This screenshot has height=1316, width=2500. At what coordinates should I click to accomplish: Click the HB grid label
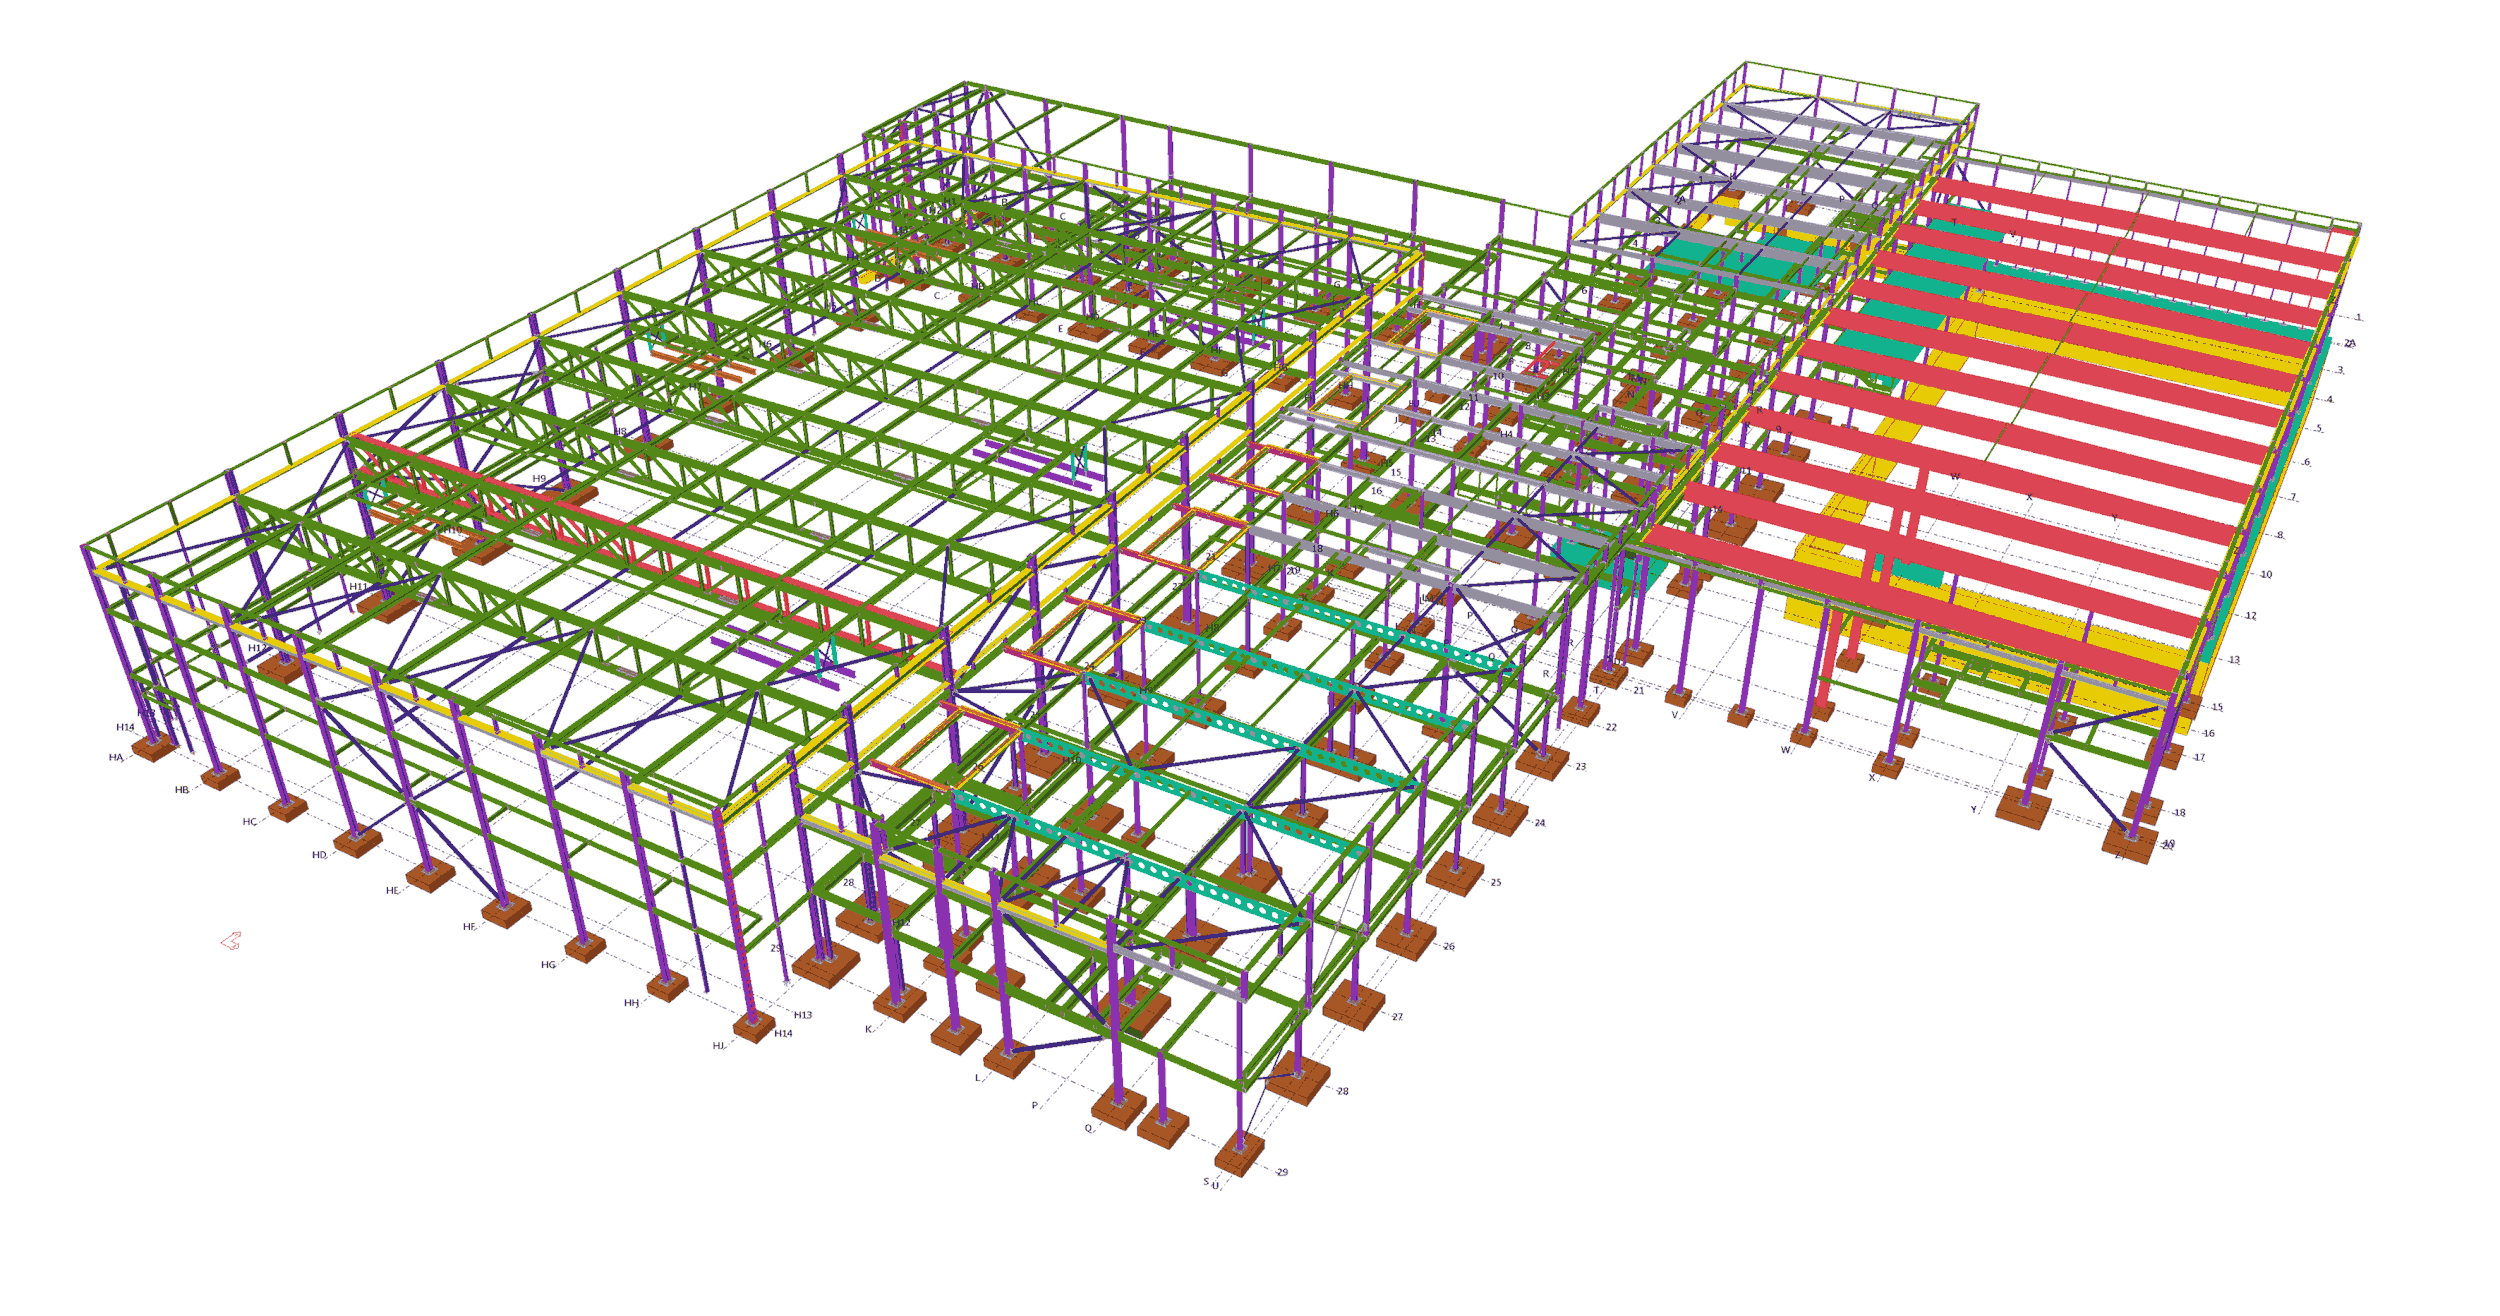coord(182,790)
